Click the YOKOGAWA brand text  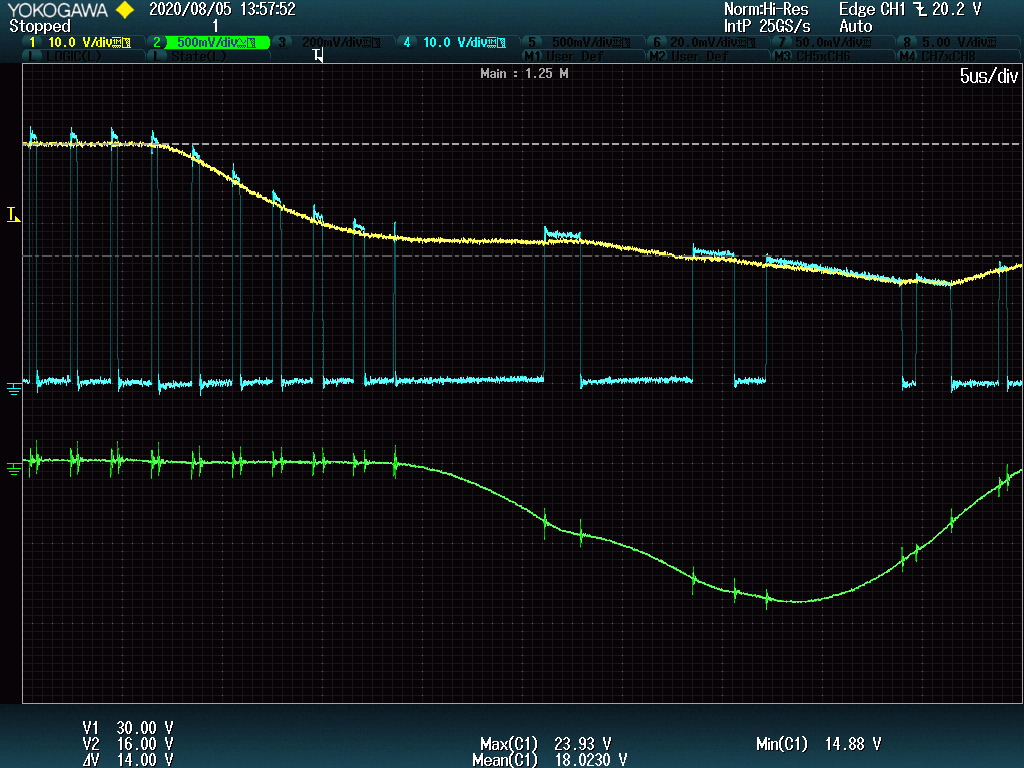click(57, 10)
